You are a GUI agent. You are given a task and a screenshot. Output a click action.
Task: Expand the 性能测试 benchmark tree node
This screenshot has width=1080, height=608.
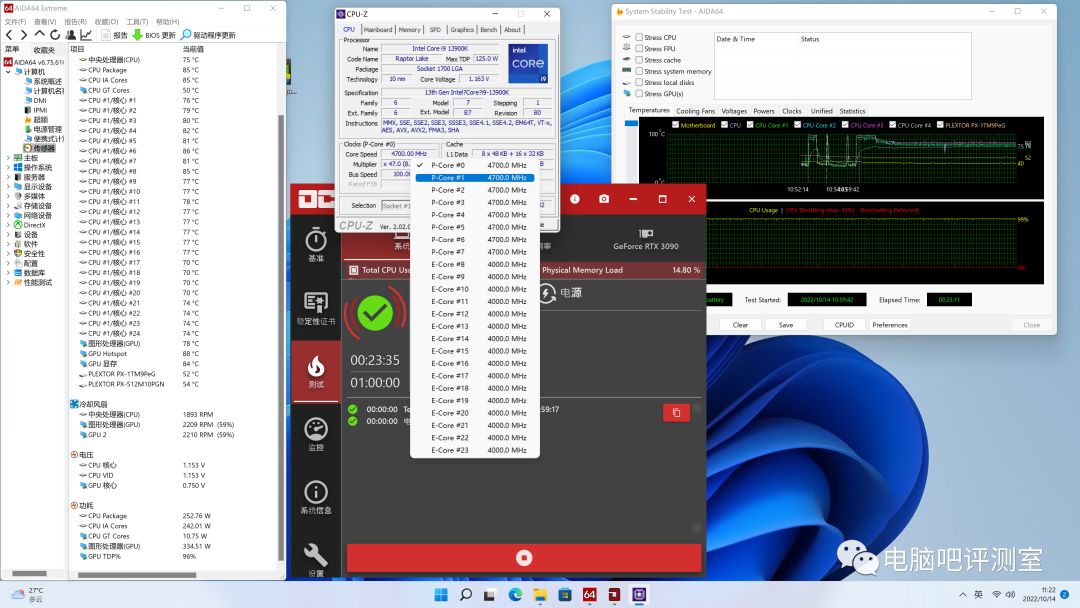[8, 282]
